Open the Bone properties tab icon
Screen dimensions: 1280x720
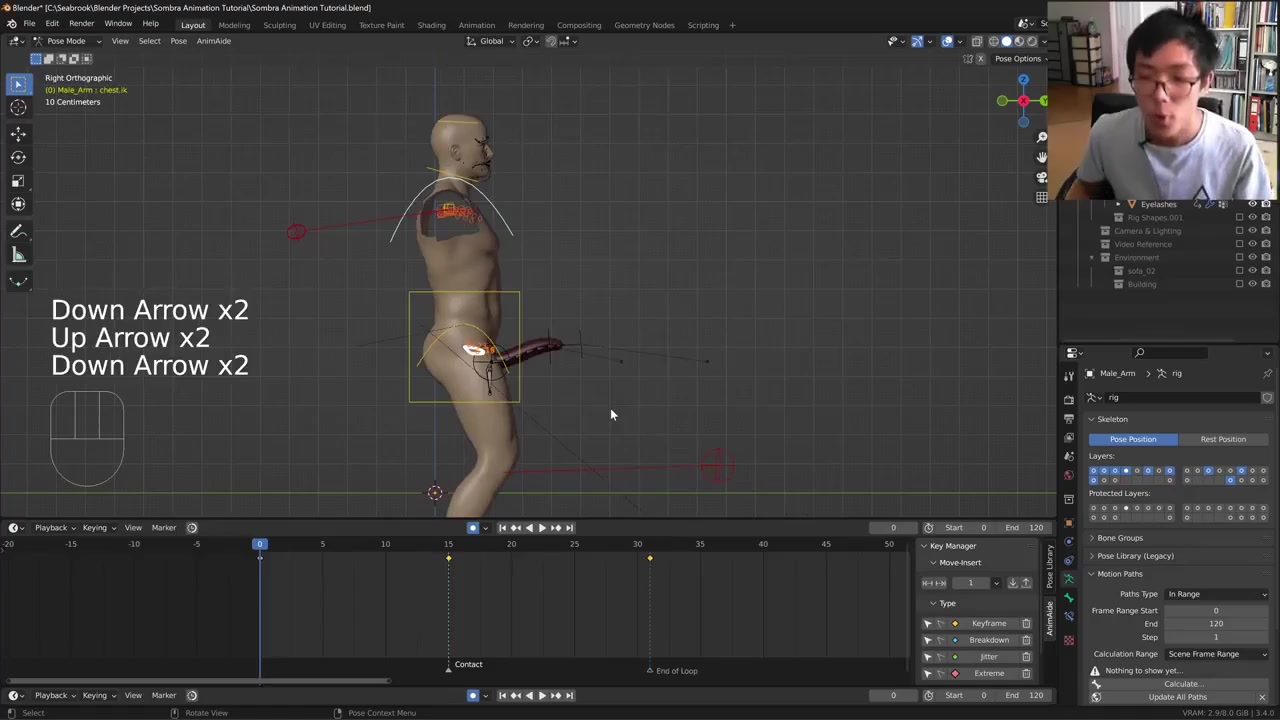click(1069, 598)
